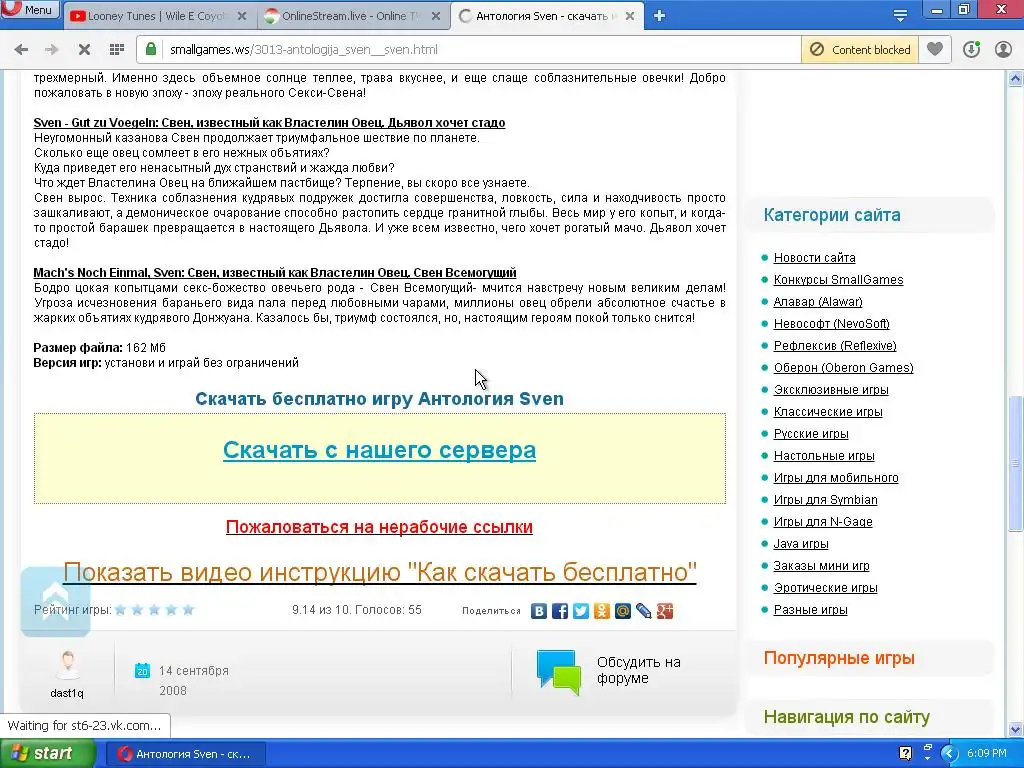Image resolution: width=1024 pixels, height=768 pixels.
Task: Open Эксклюзивные игры category
Action: tap(831, 390)
